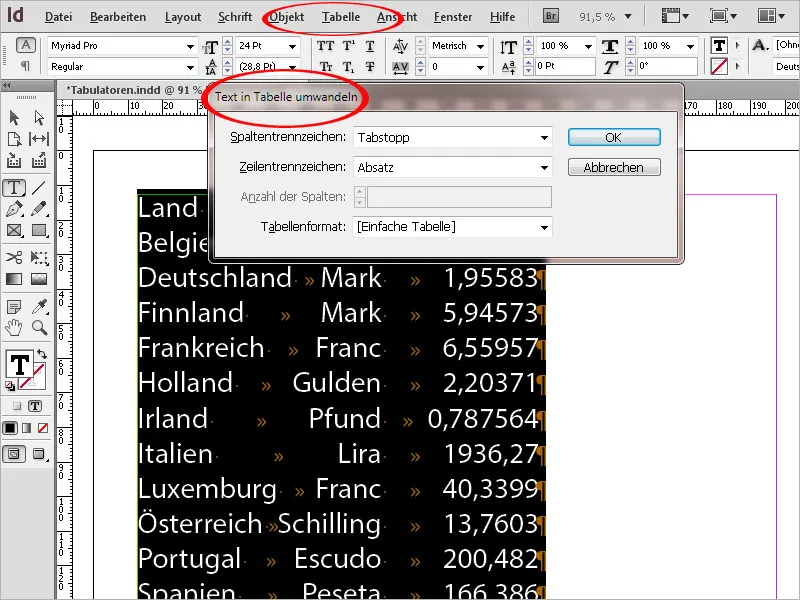The width and height of the screenshot is (800, 600).
Task: Activate the Type tool
Action: point(14,188)
